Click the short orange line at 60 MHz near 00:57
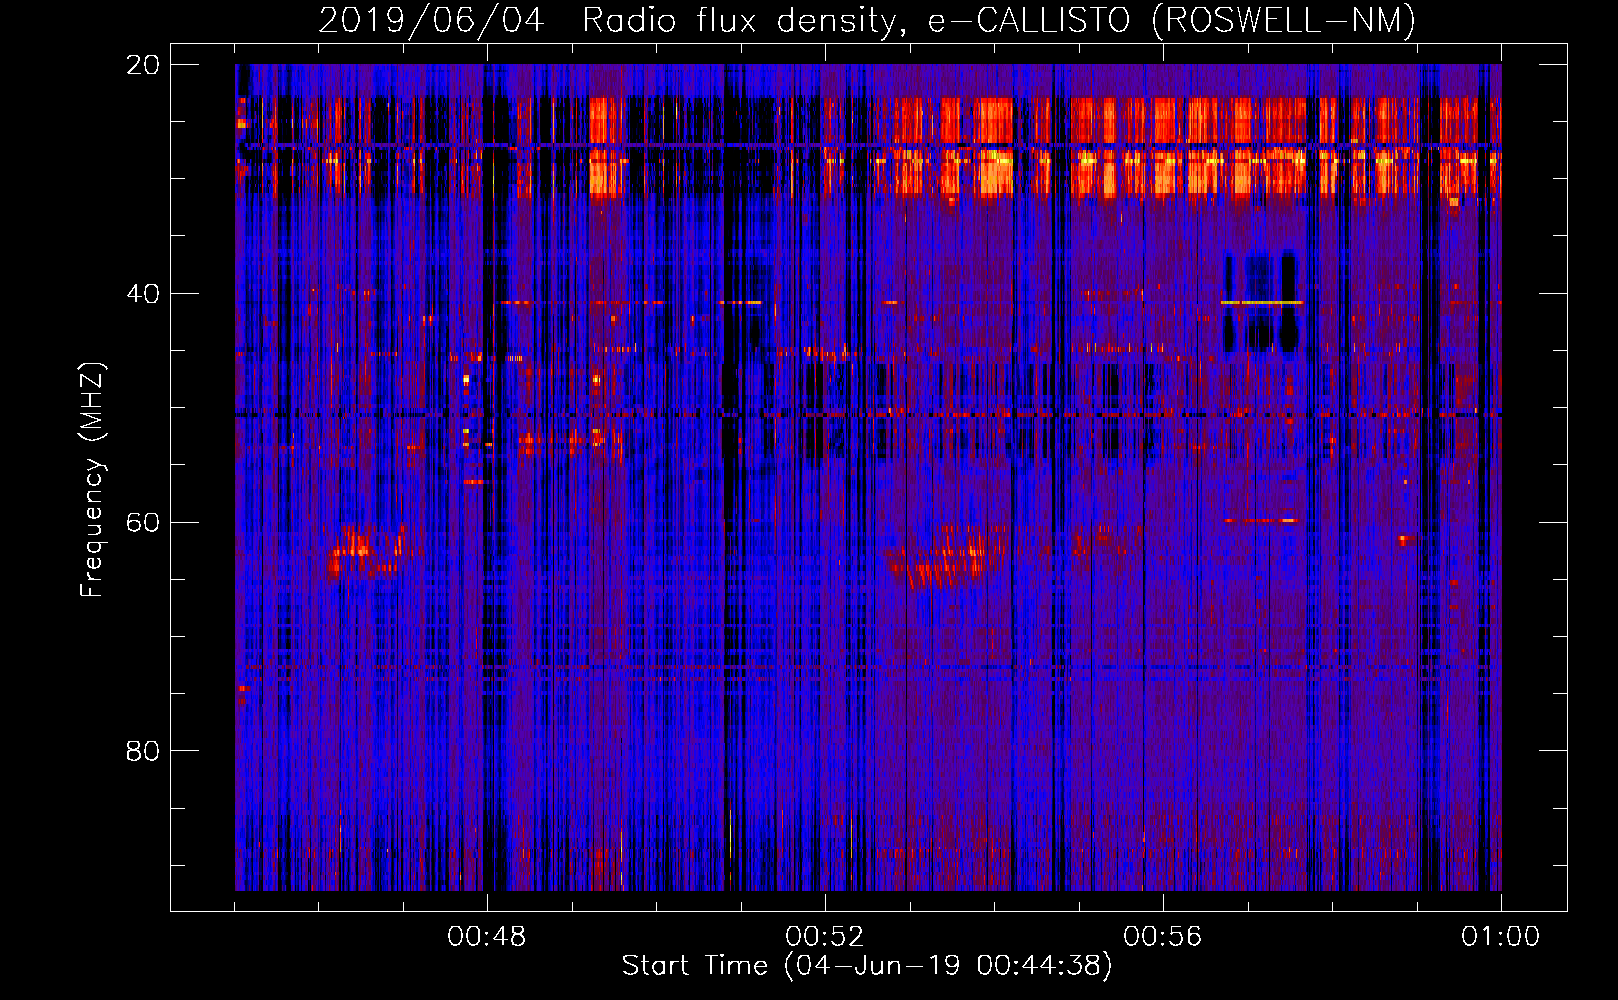 point(1260,521)
